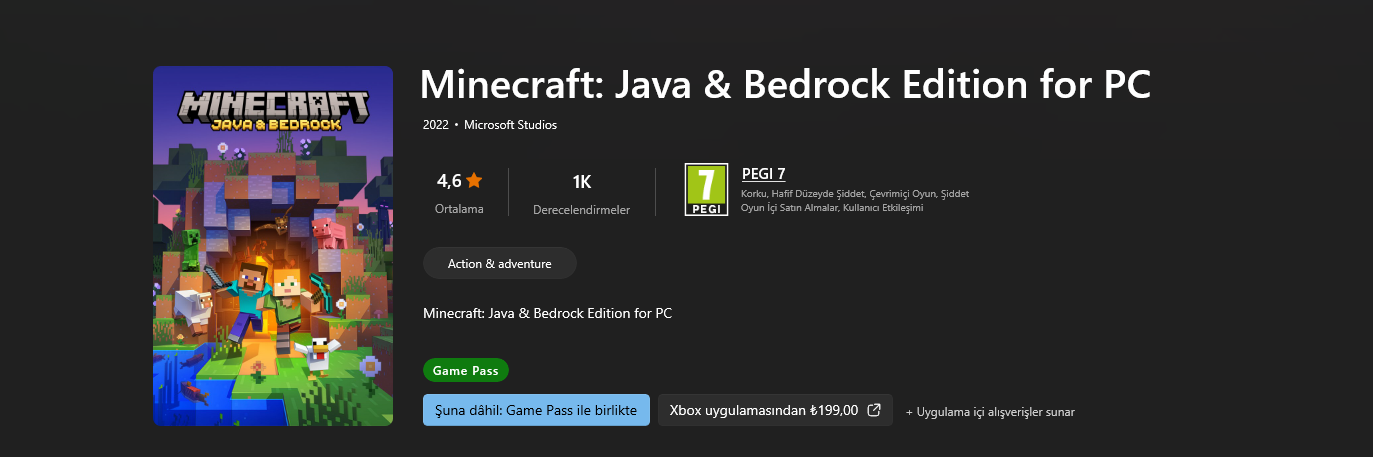Click the green Game Pass badge
This screenshot has width=1373, height=457.
466,370
